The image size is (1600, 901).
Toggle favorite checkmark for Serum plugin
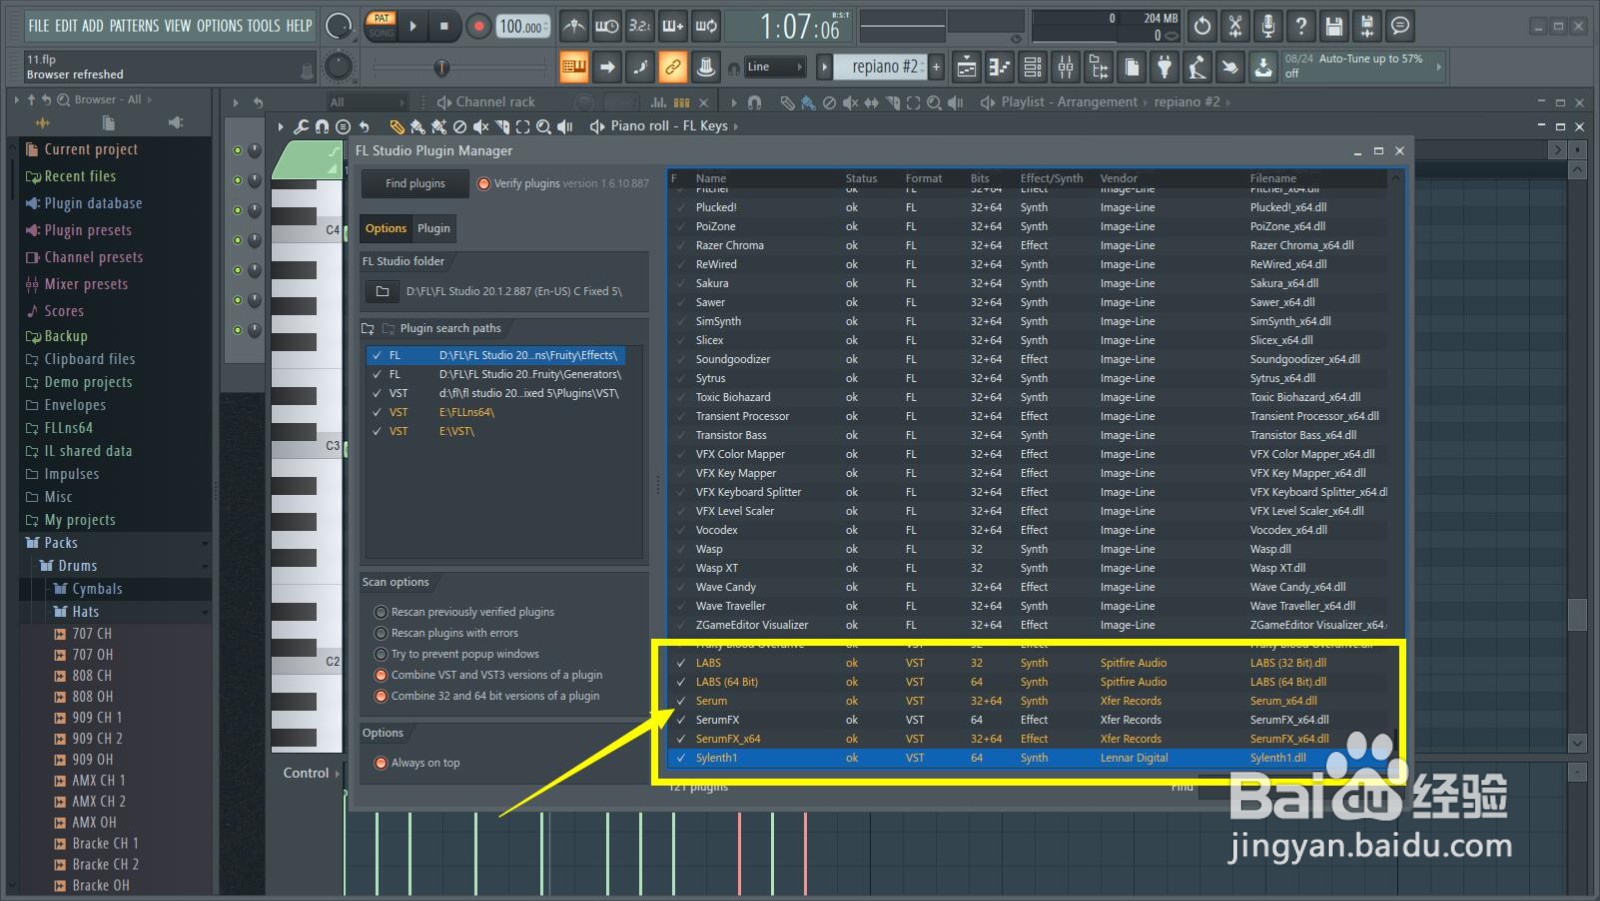point(681,701)
